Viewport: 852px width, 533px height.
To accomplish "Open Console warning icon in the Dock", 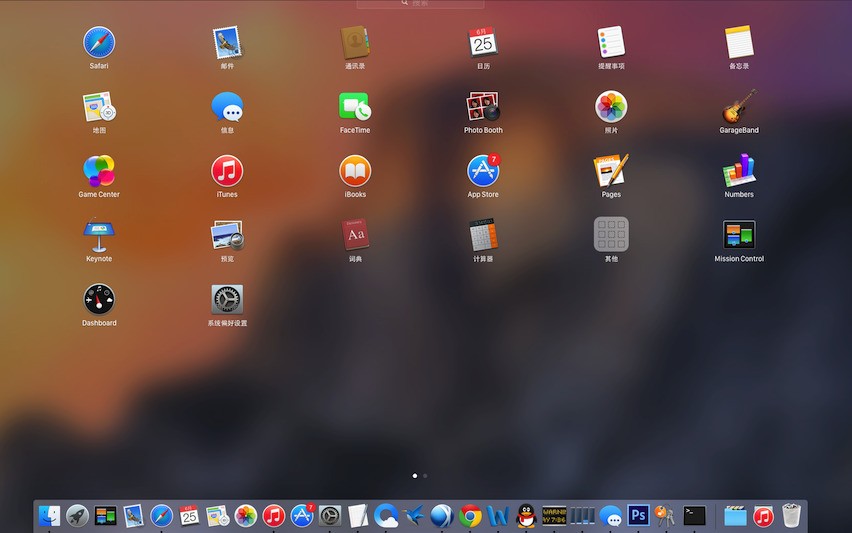I will [x=554, y=516].
